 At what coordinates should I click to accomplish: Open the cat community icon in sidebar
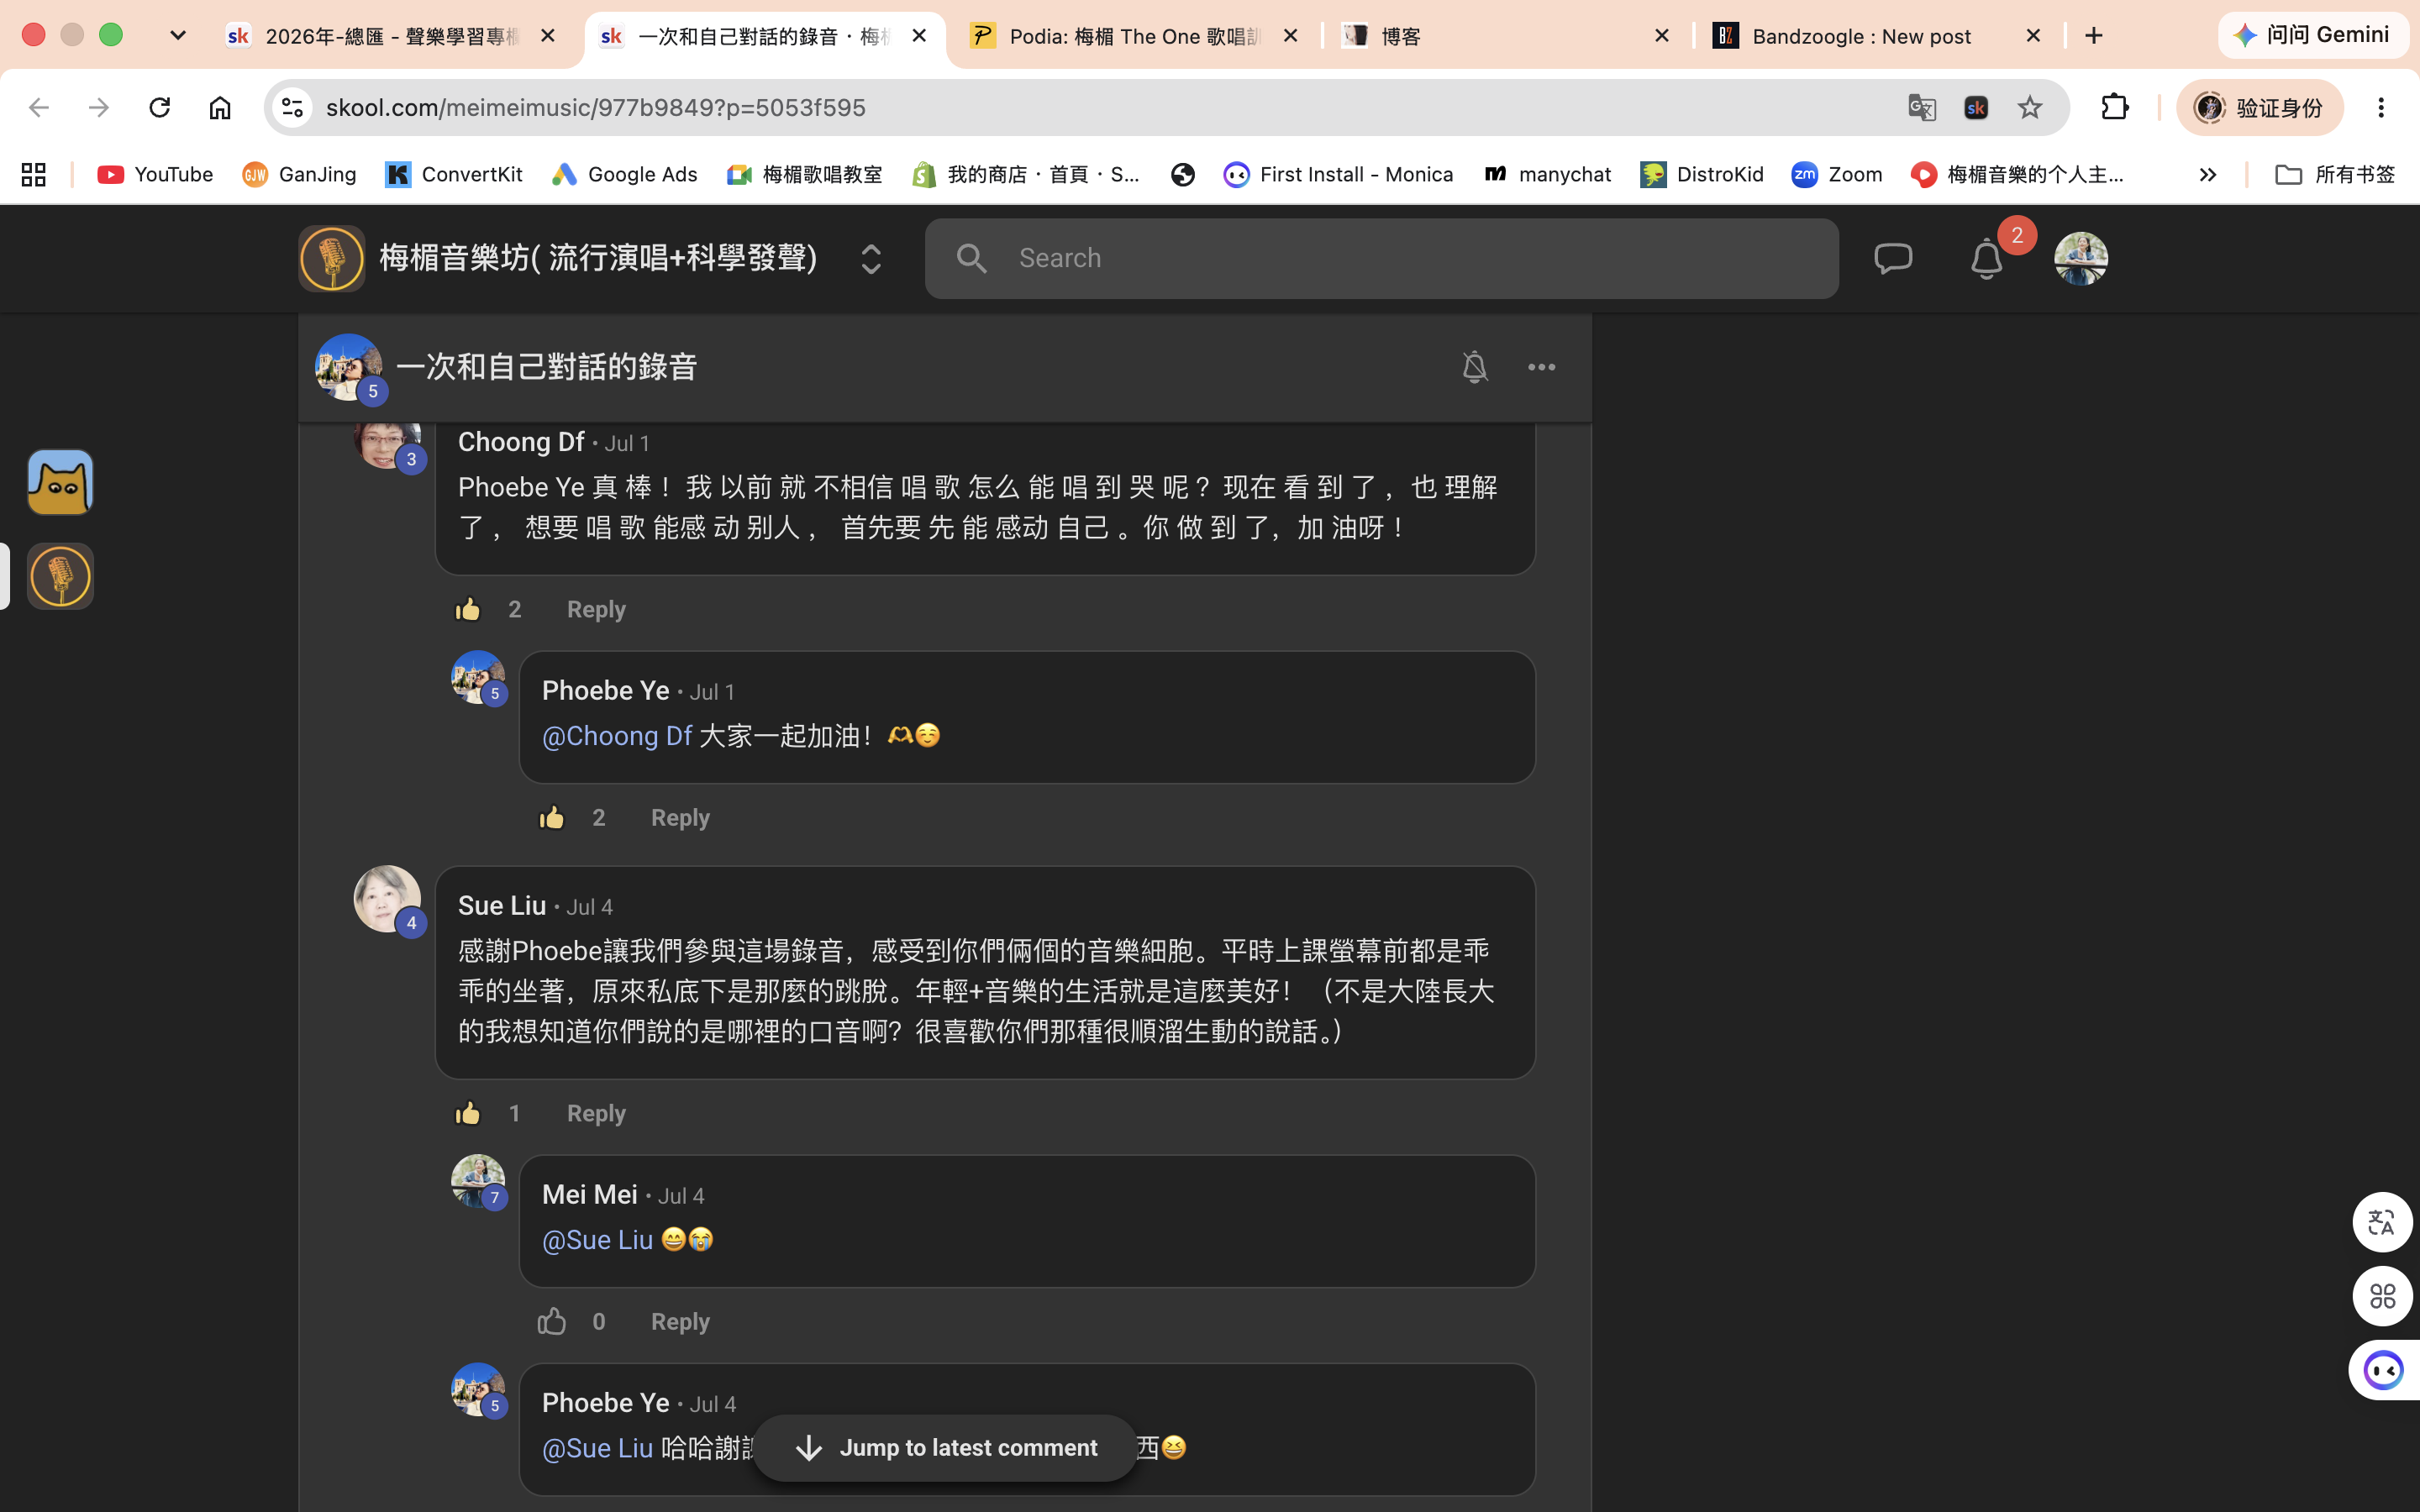click(x=60, y=482)
